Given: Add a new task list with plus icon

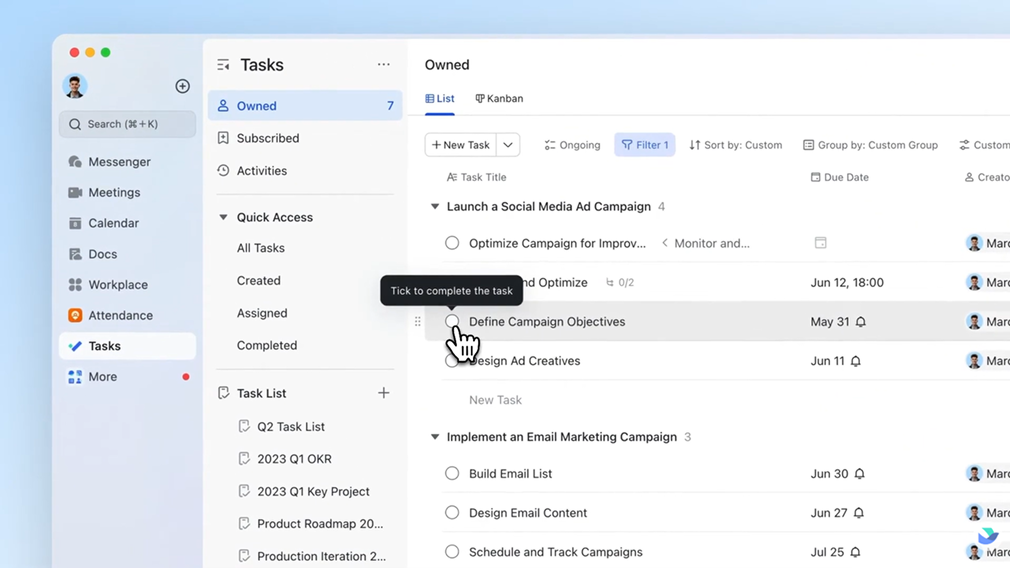Looking at the screenshot, I should coord(383,393).
